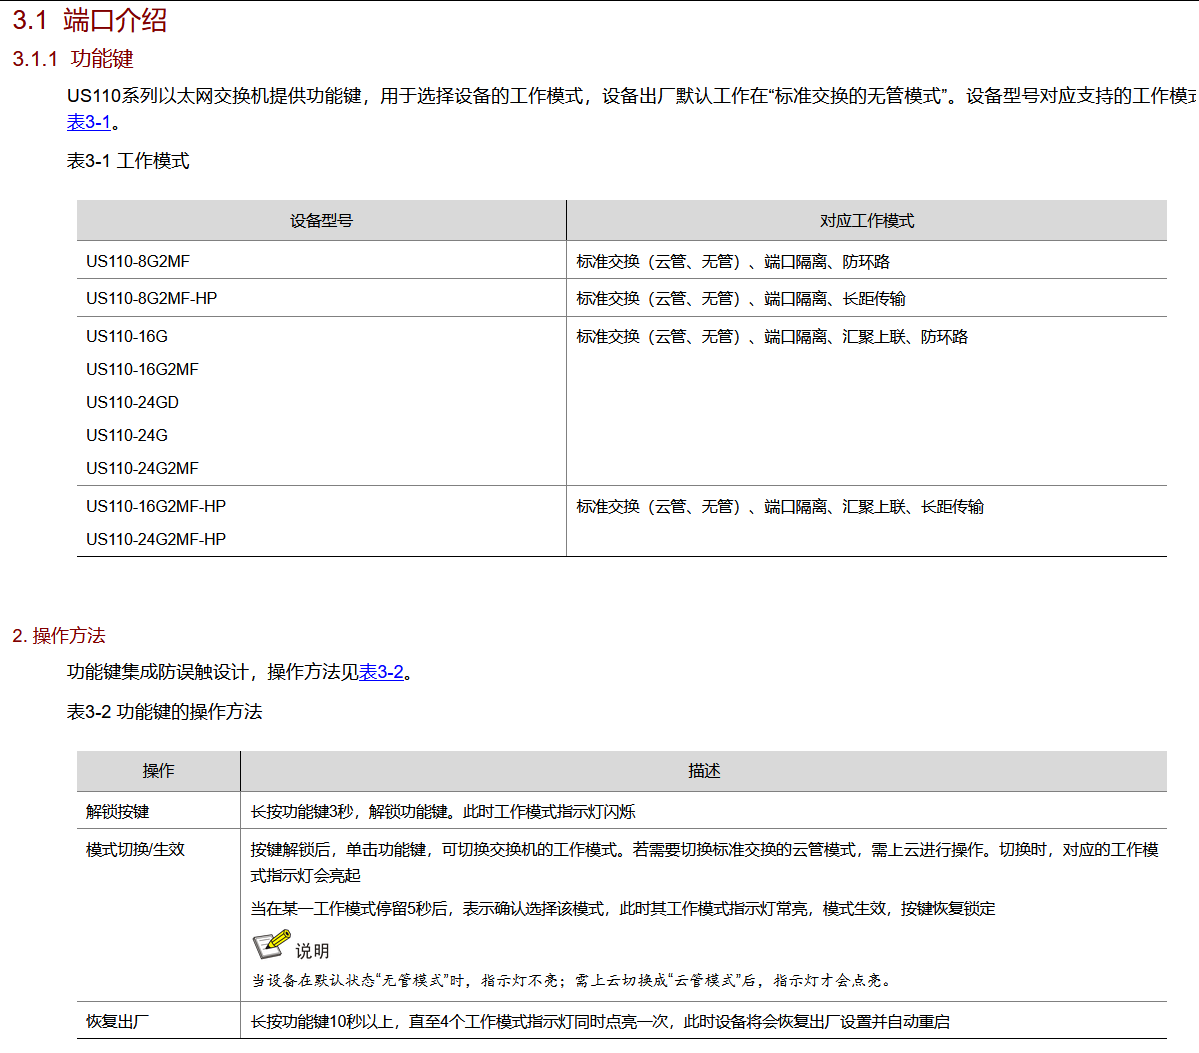Image resolution: width=1199 pixels, height=1053 pixels.
Task: Click paragraph starting US110系列以太网交换机
Action: (x=632, y=109)
